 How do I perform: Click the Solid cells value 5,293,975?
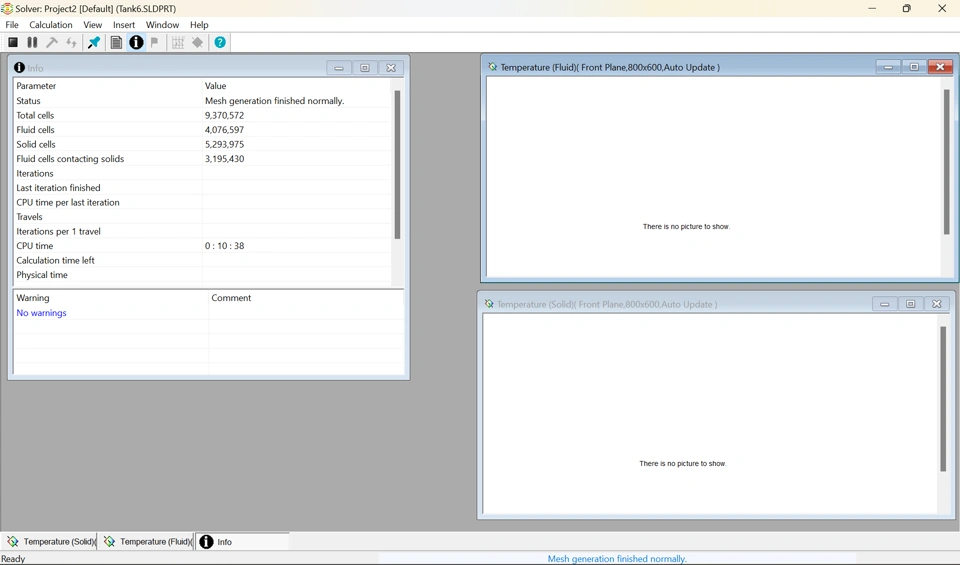[x=224, y=144]
